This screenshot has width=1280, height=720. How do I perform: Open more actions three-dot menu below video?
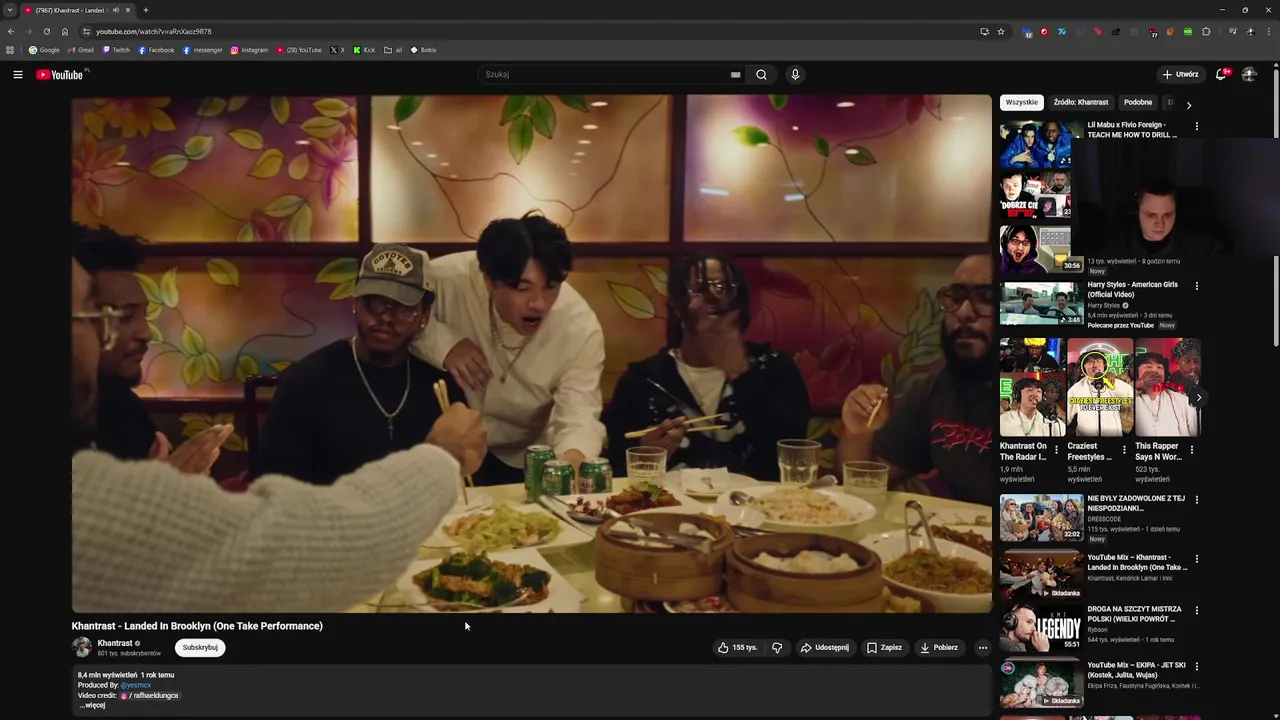[x=982, y=647]
